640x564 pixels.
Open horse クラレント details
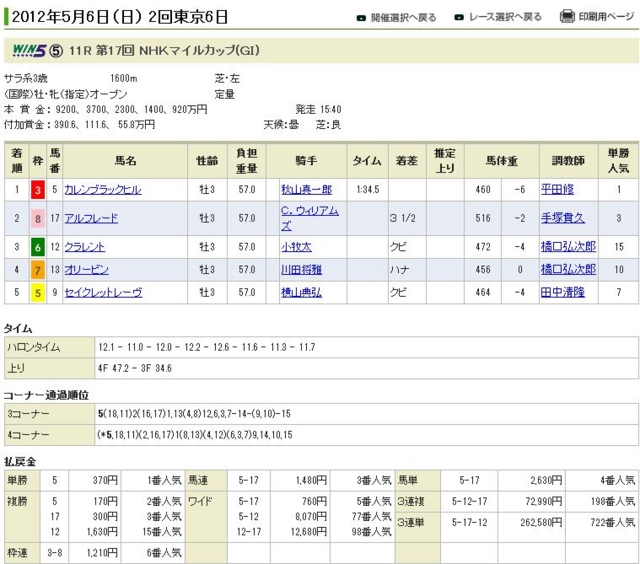(x=85, y=247)
